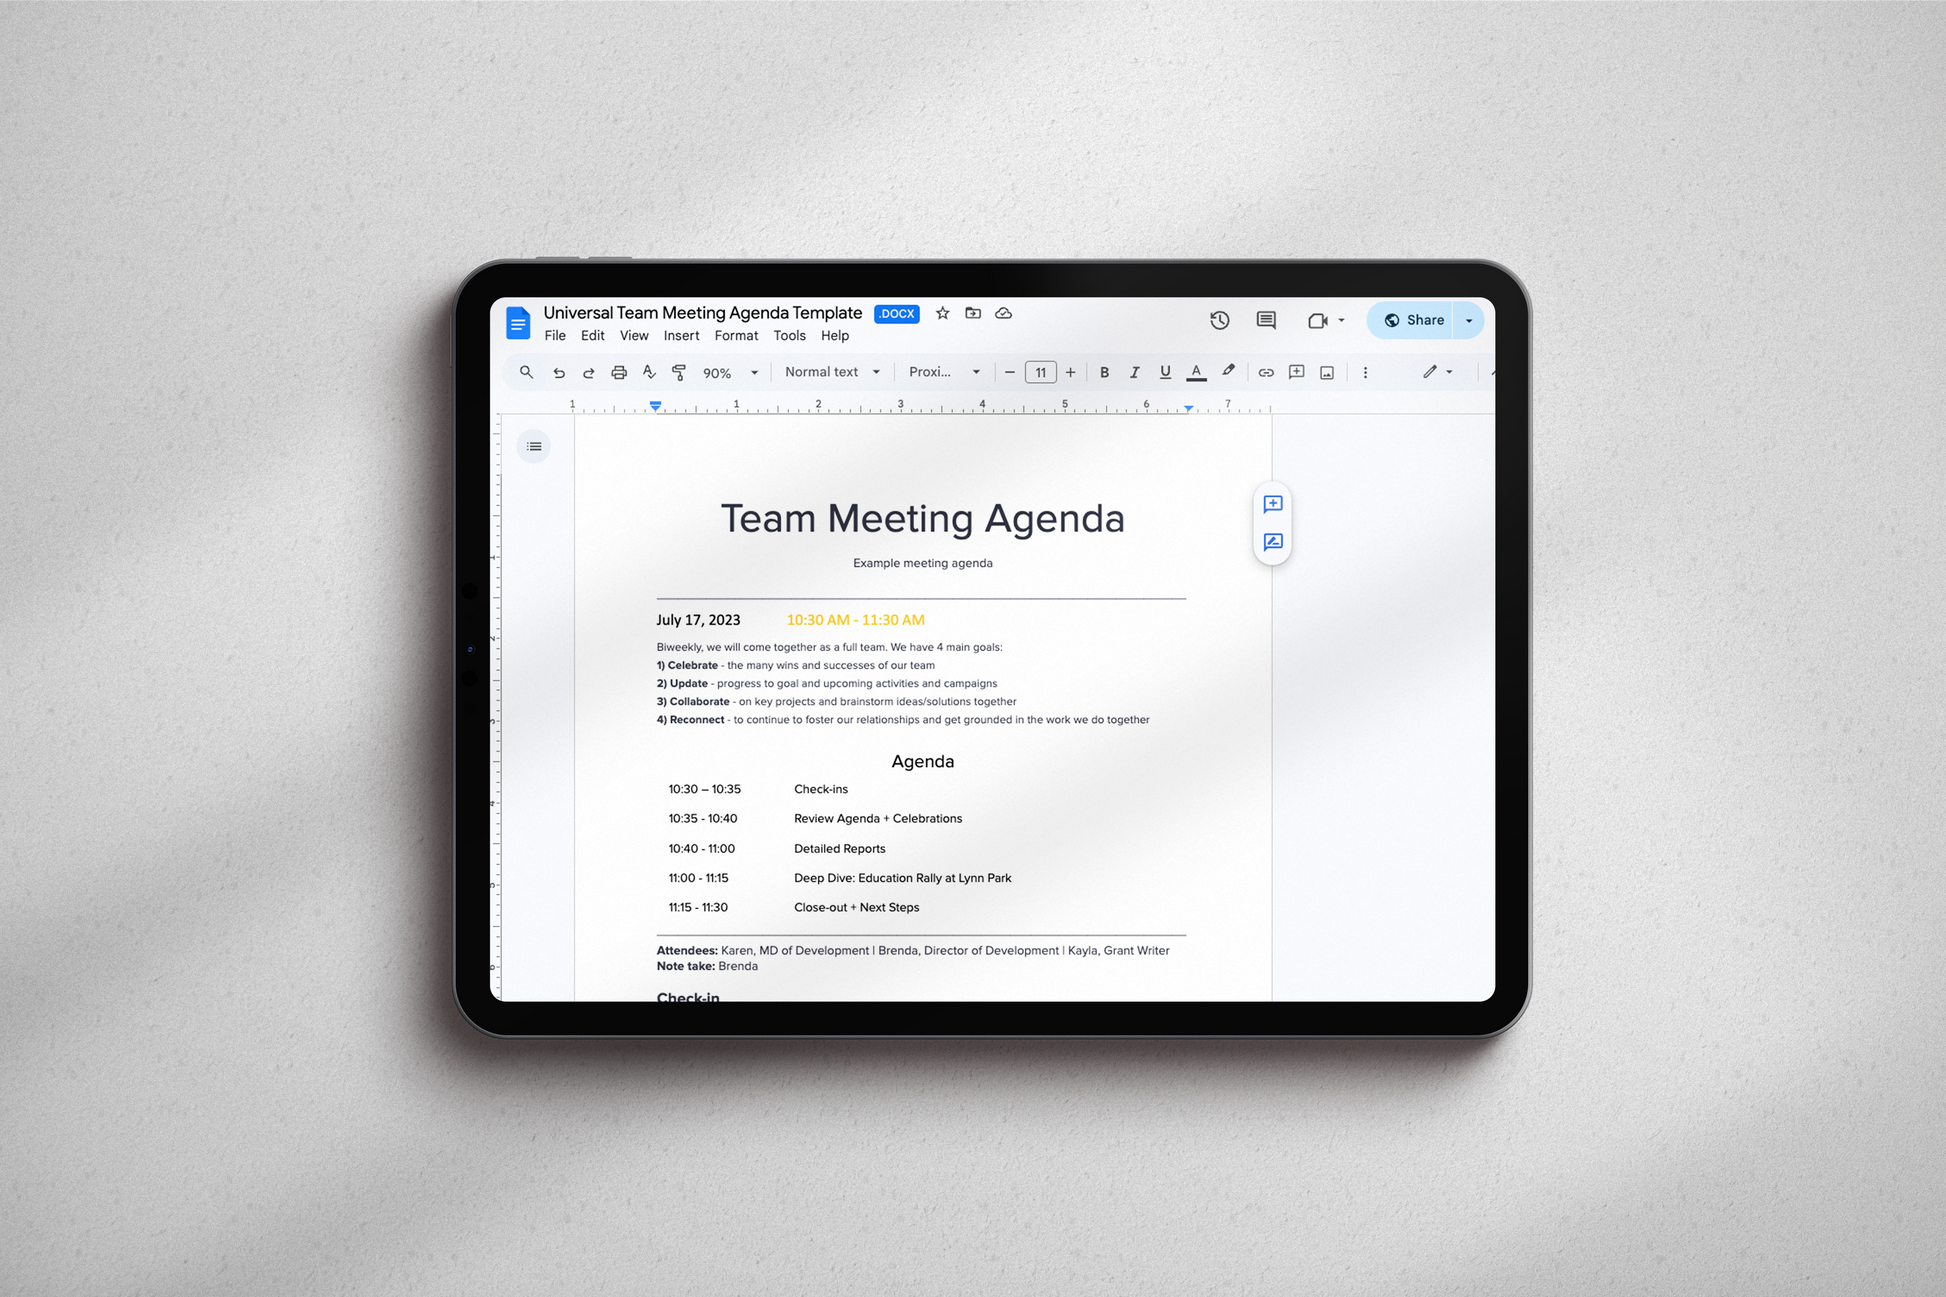Click the move to folder icon

973,313
